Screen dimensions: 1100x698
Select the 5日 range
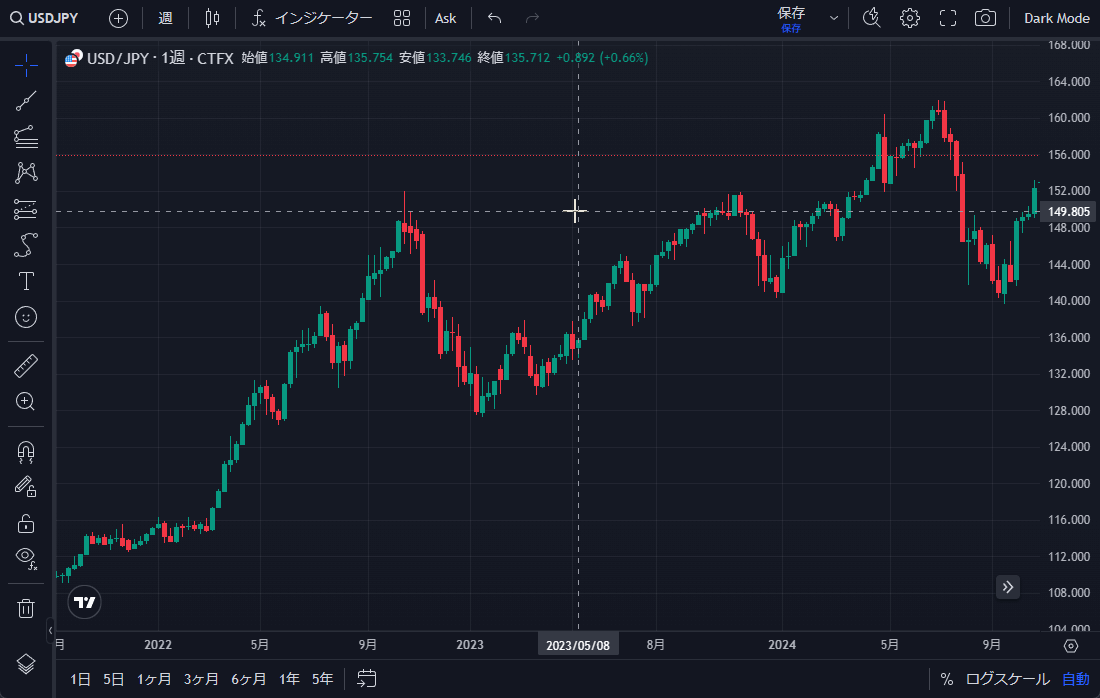pos(114,679)
